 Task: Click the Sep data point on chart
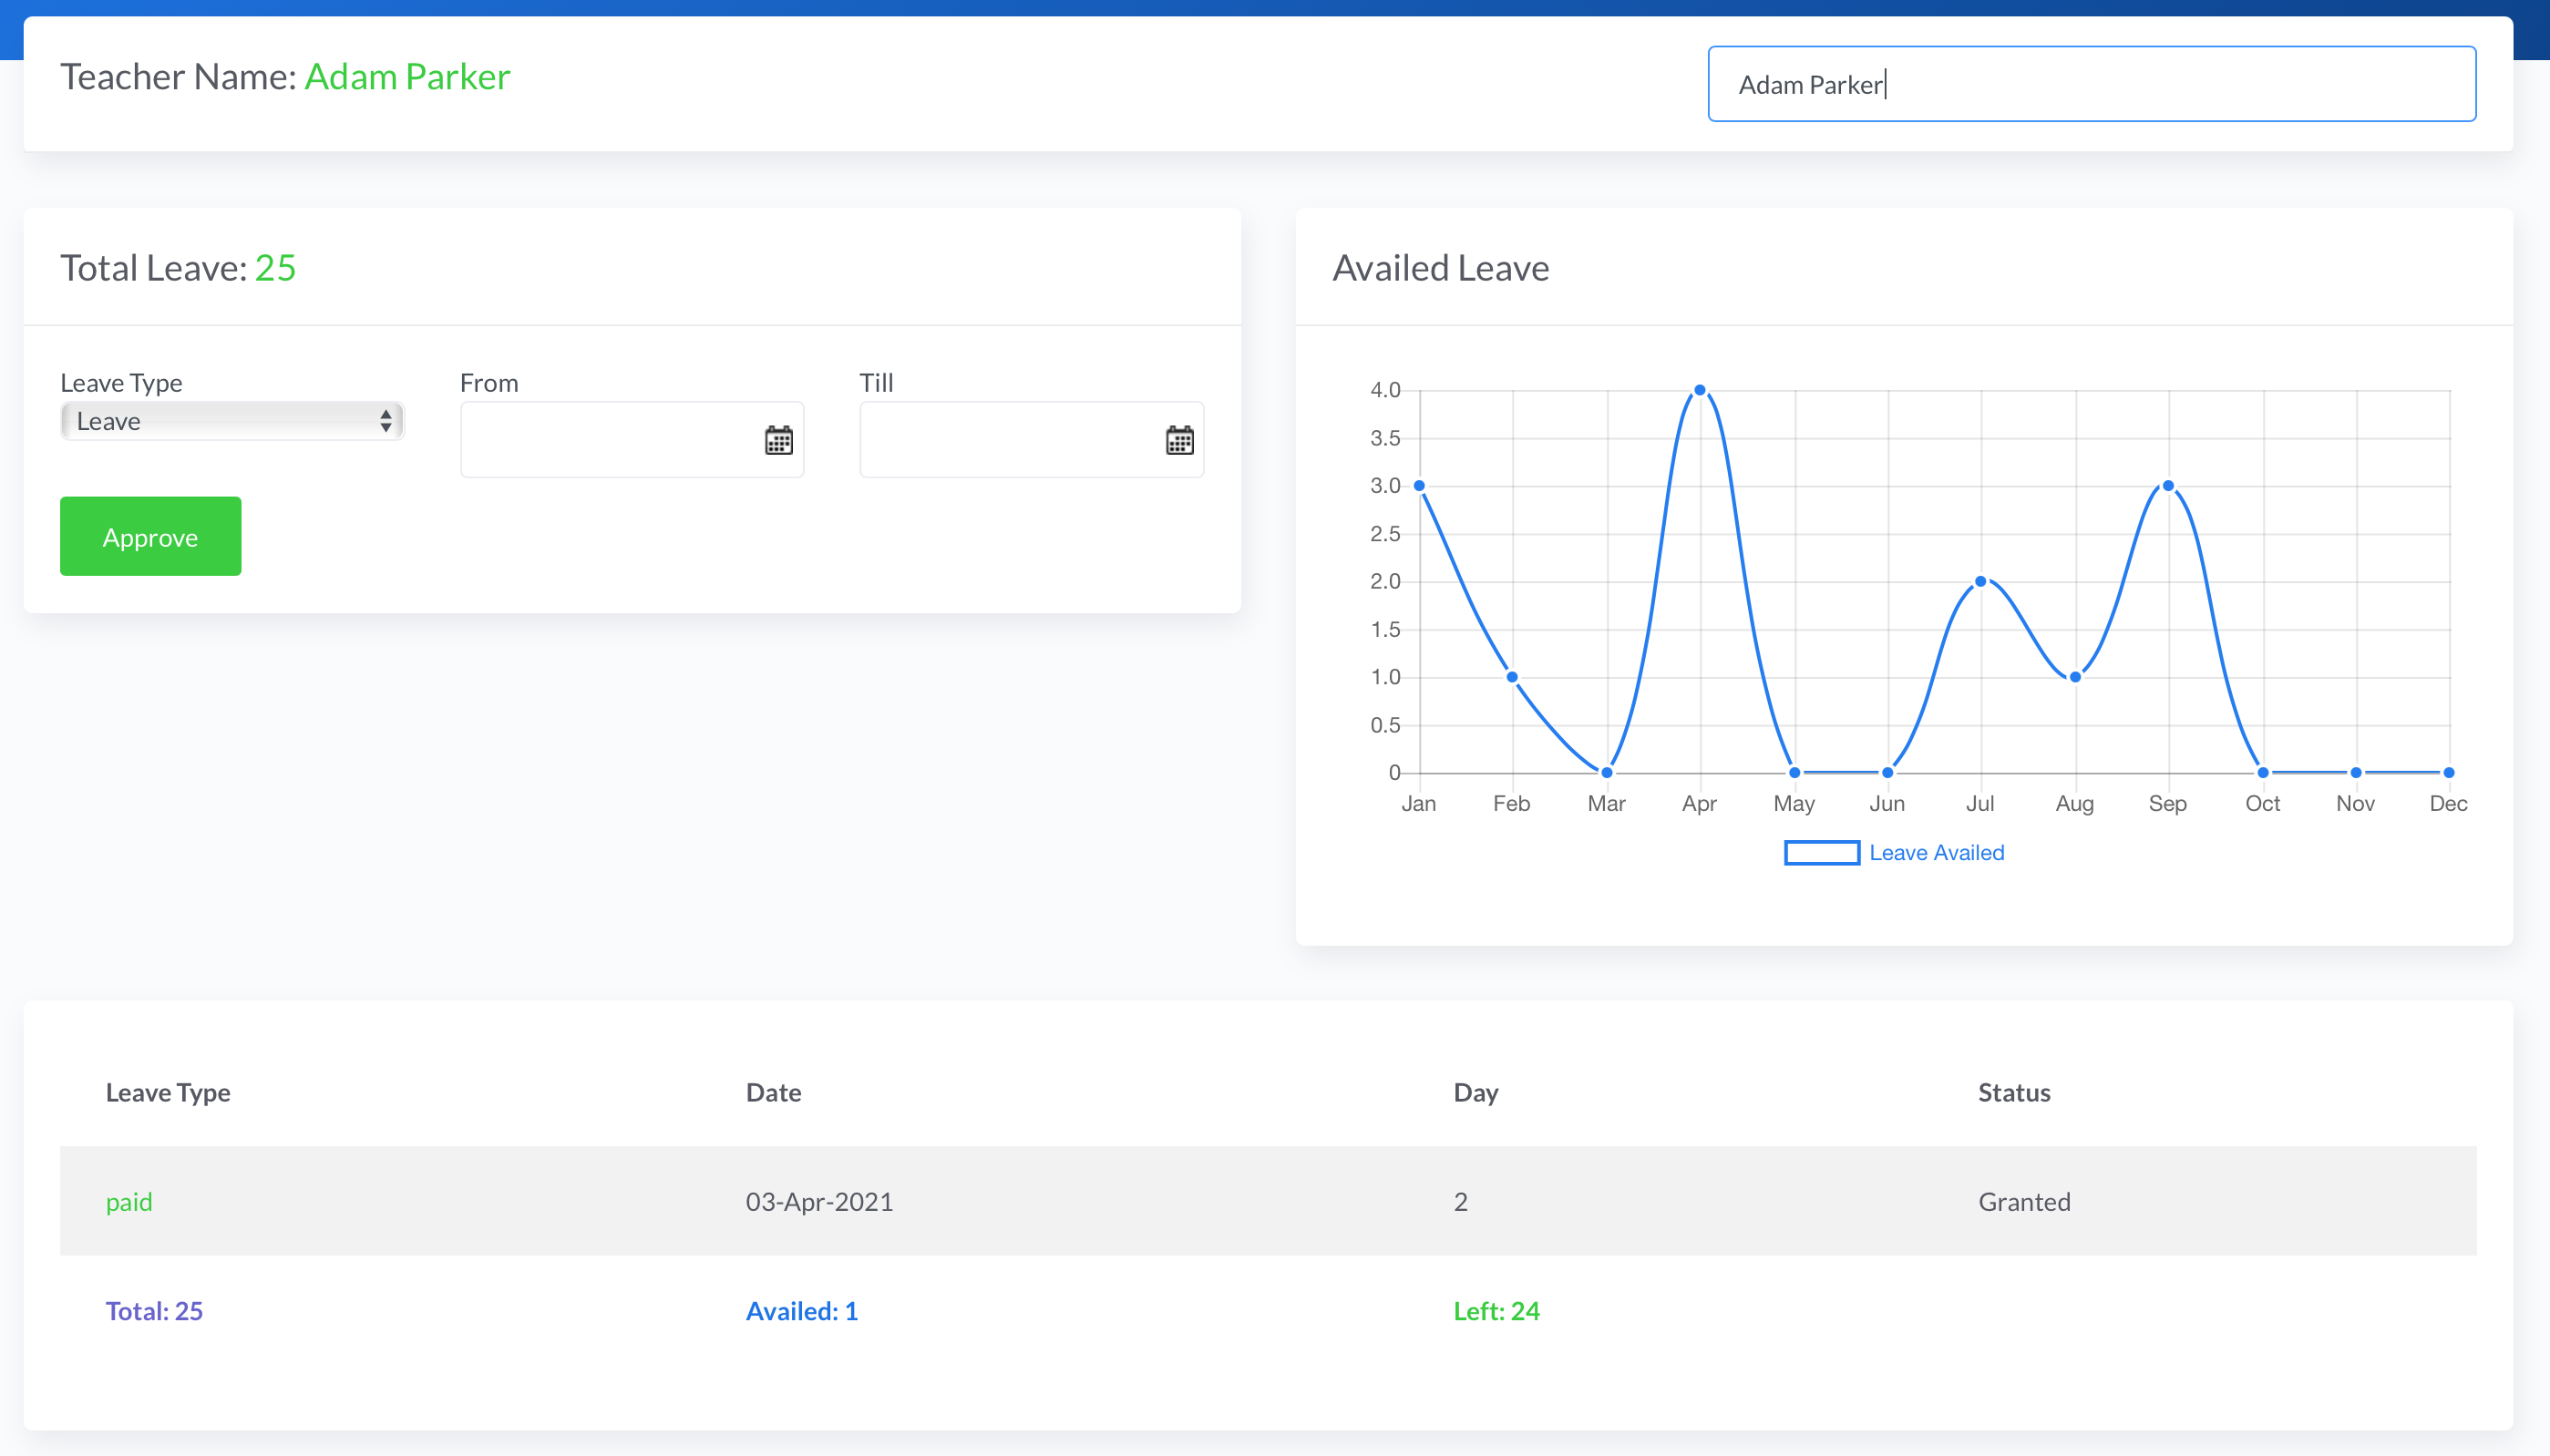point(2168,486)
